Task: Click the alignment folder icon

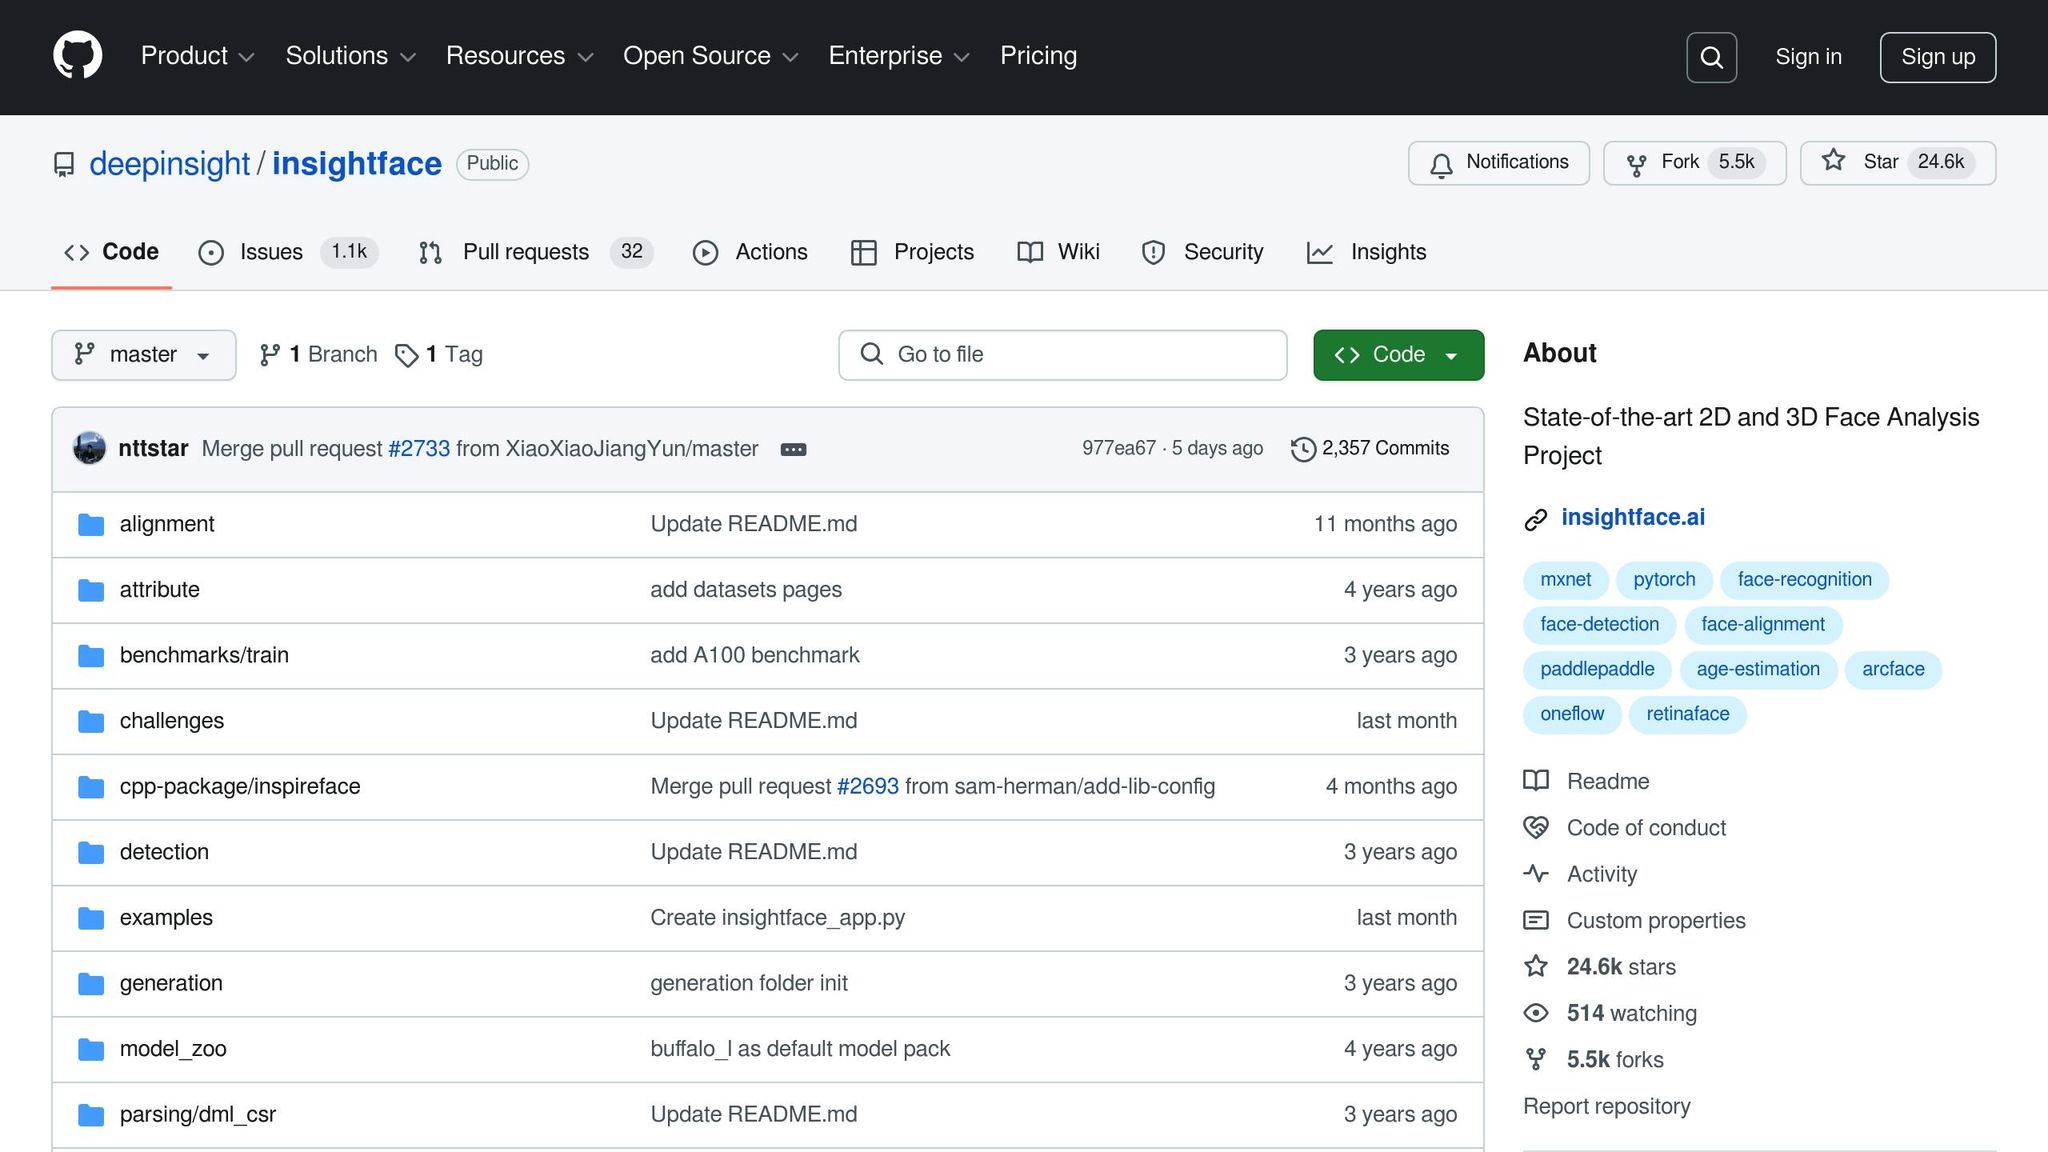Action: pos(91,524)
